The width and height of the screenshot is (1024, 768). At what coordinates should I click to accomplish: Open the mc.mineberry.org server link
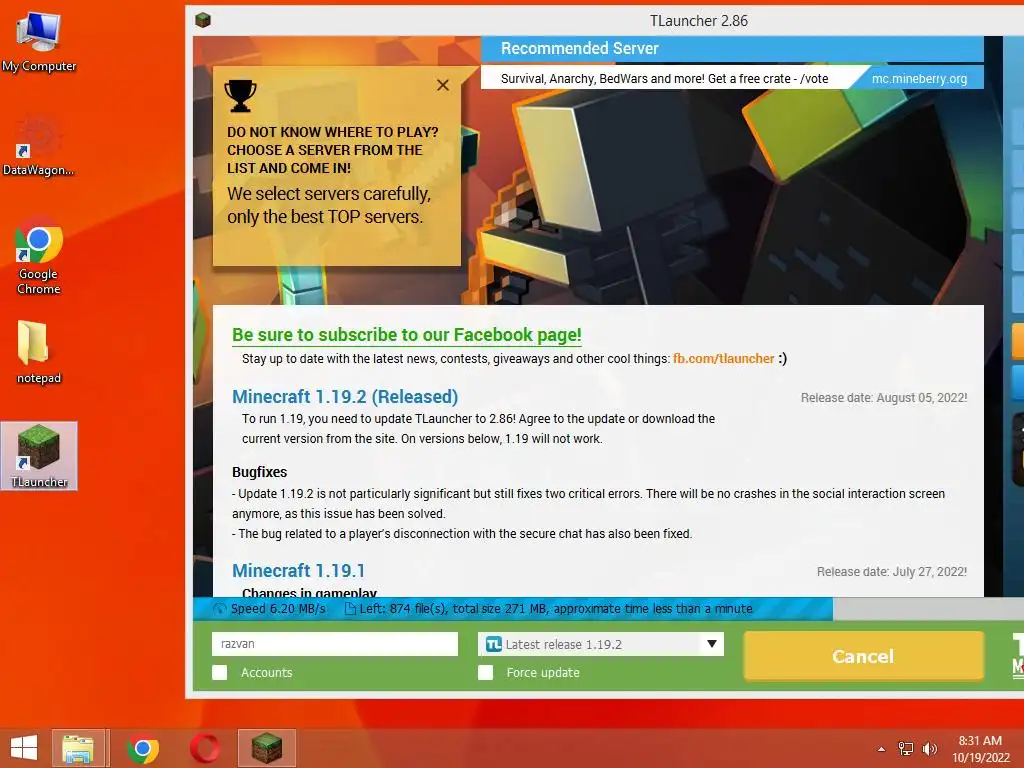coord(919,78)
